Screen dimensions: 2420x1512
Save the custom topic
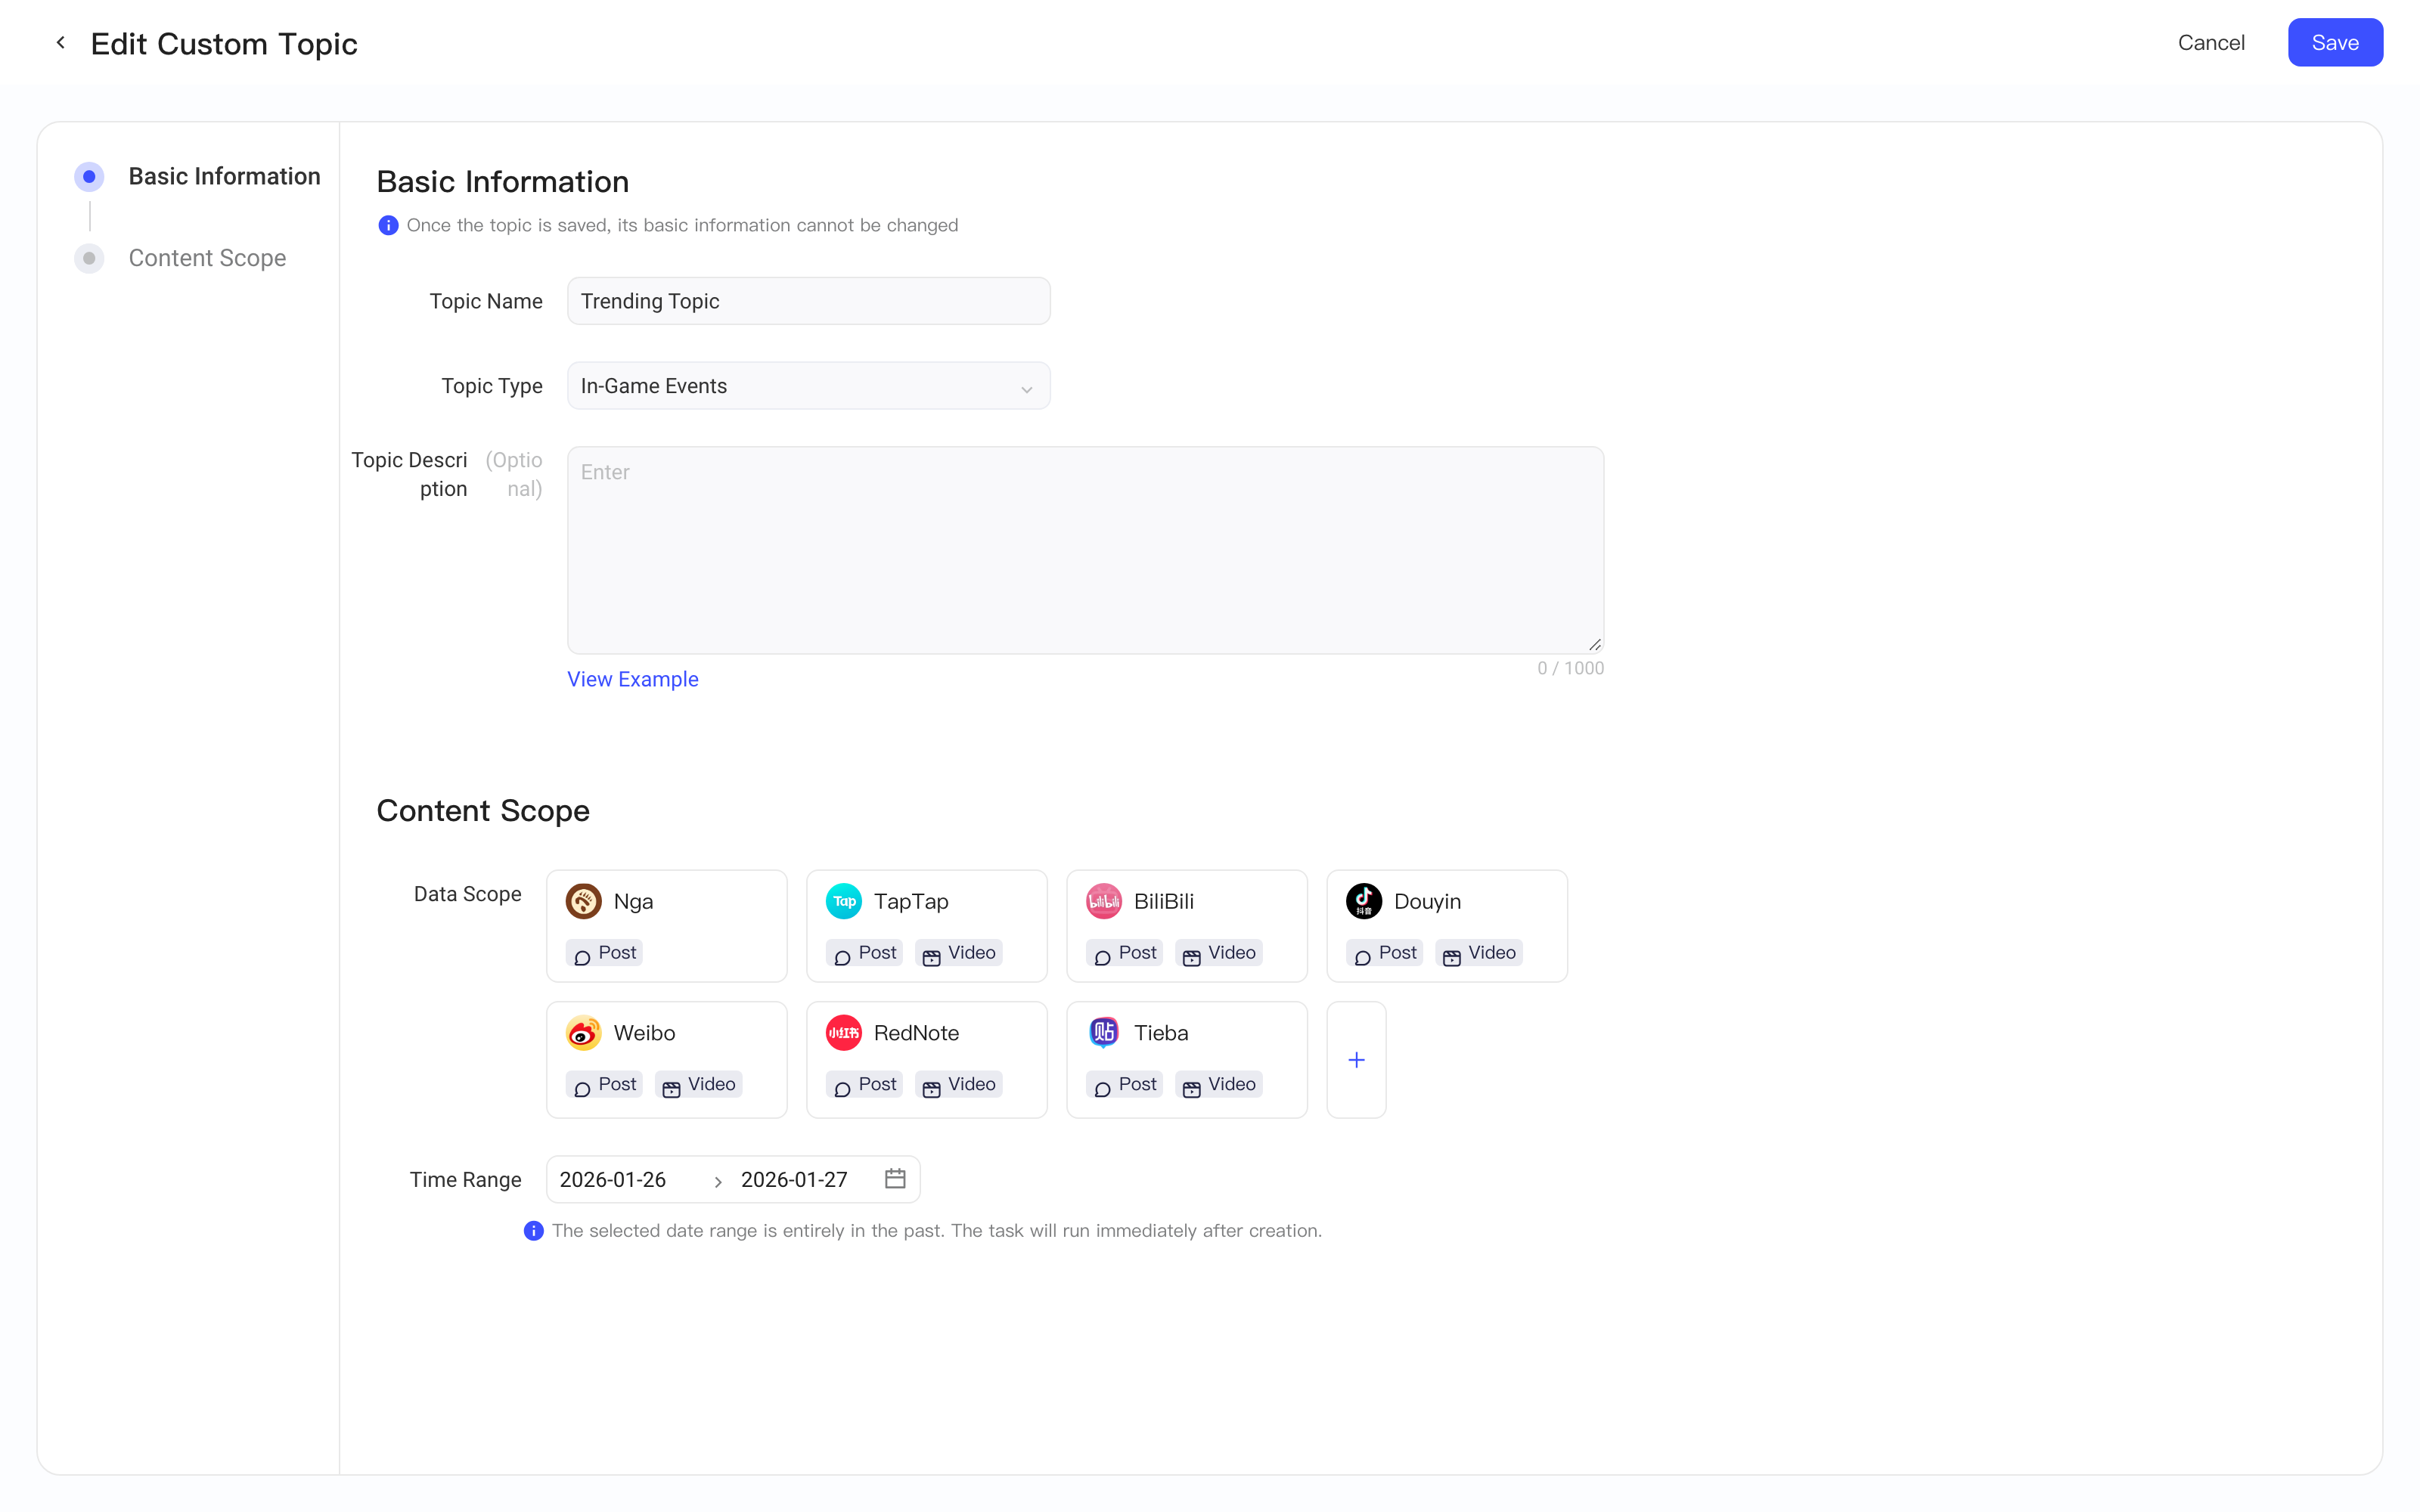click(x=2334, y=43)
